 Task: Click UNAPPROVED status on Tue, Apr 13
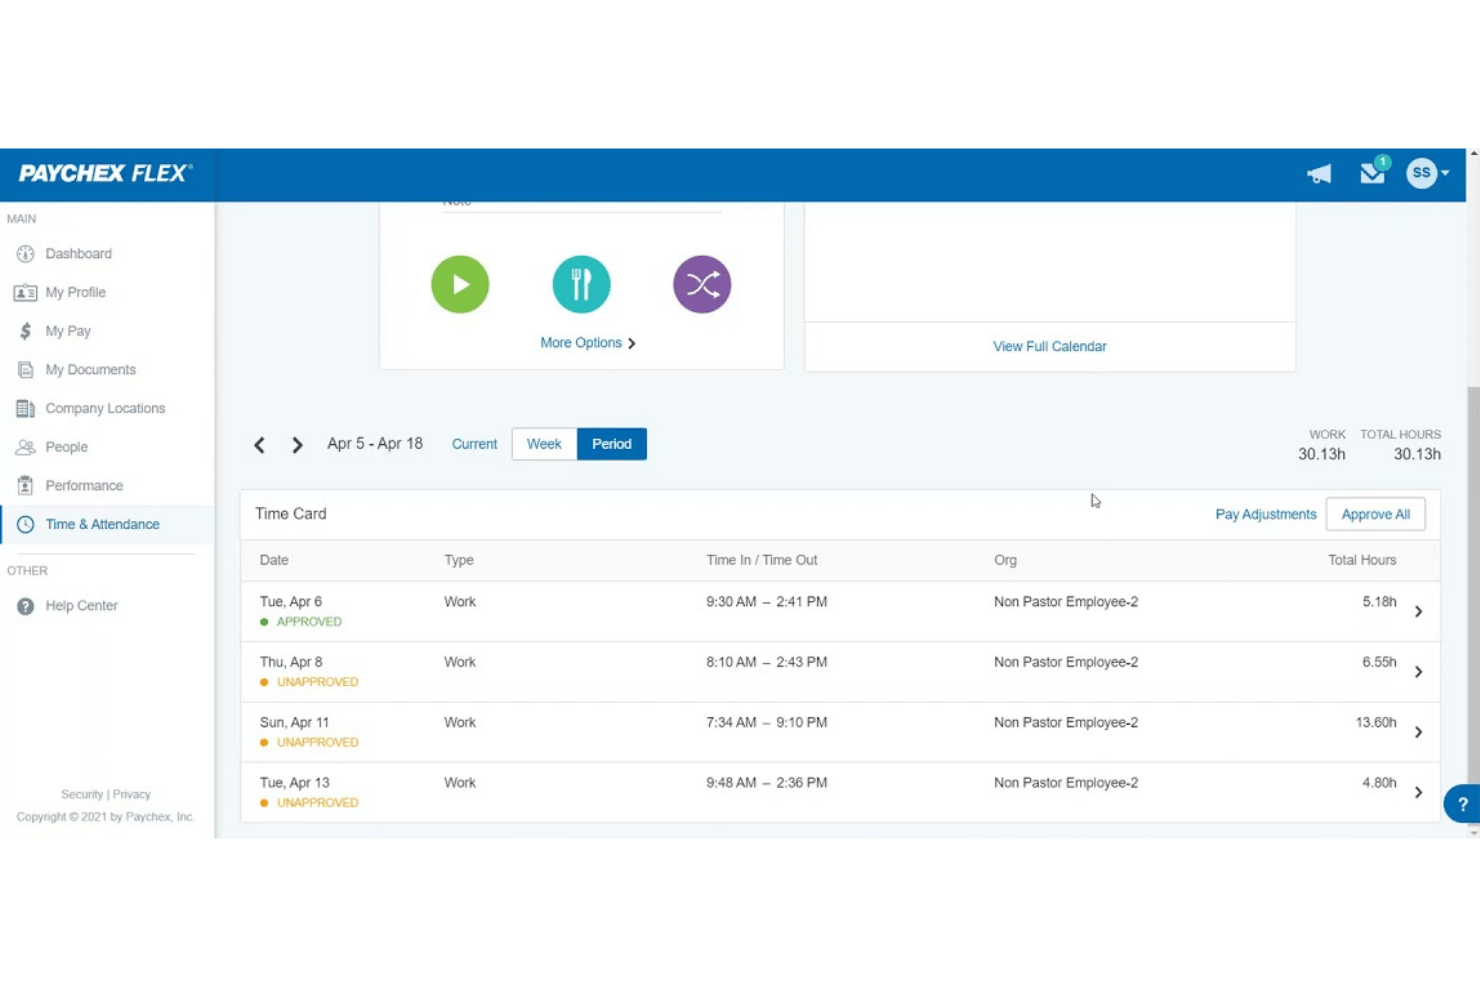pyautogui.click(x=317, y=802)
